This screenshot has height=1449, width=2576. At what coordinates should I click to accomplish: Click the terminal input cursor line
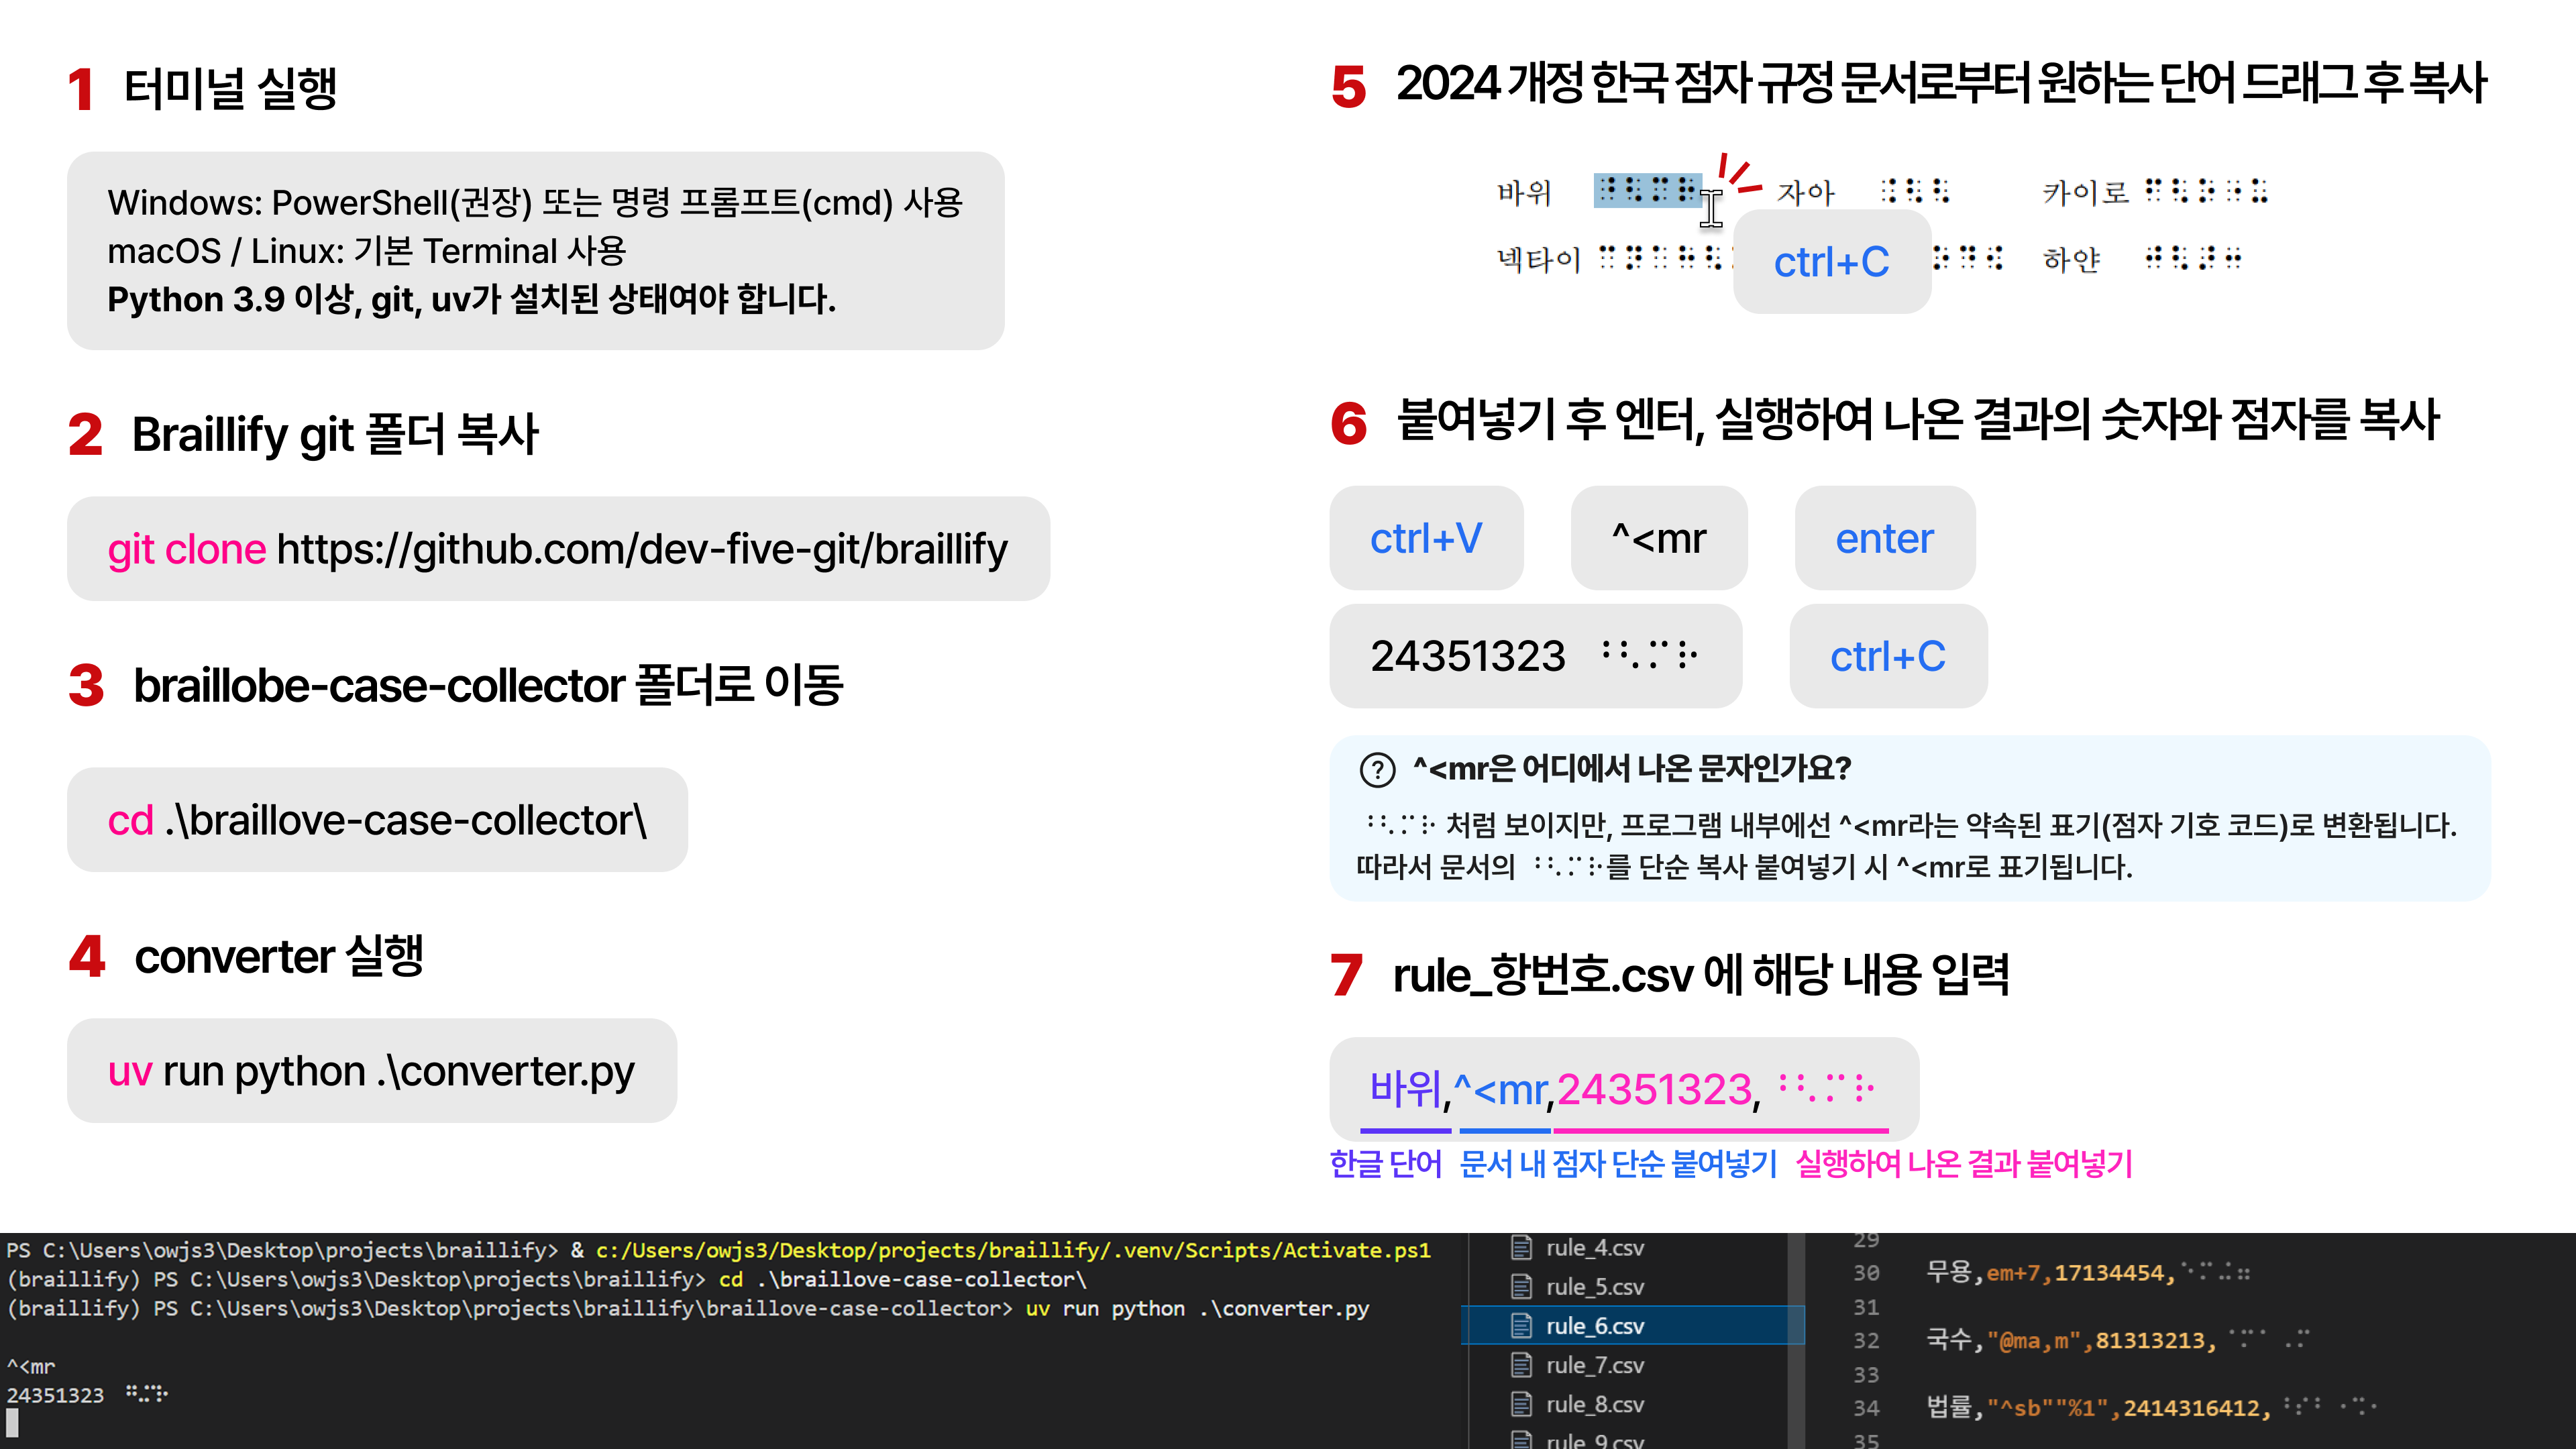click(x=13, y=1423)
